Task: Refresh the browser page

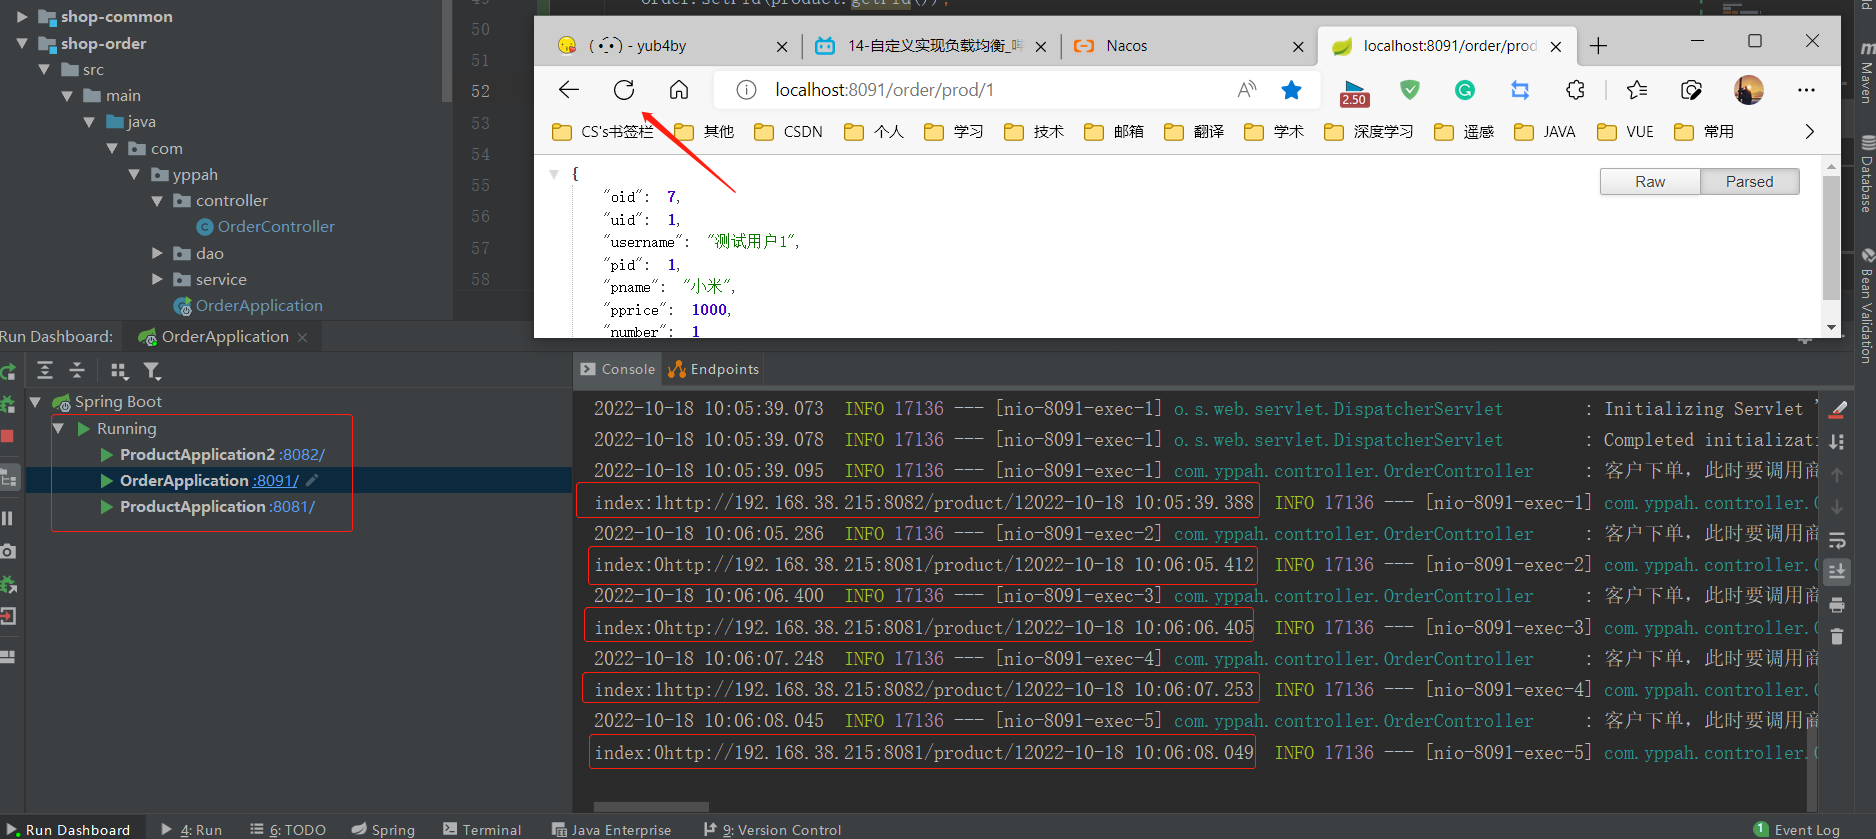Action: pyautogui.click(x=624, y=90)
